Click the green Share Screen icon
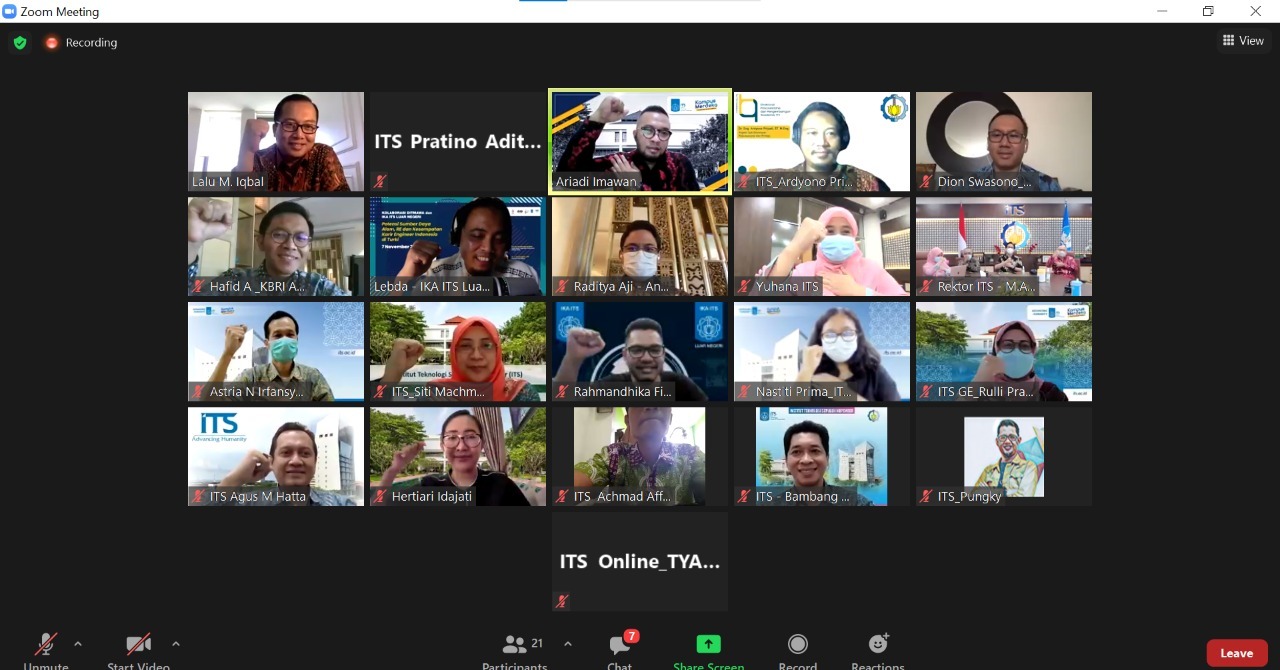1280x670 pixels. [x=707, y=645]
